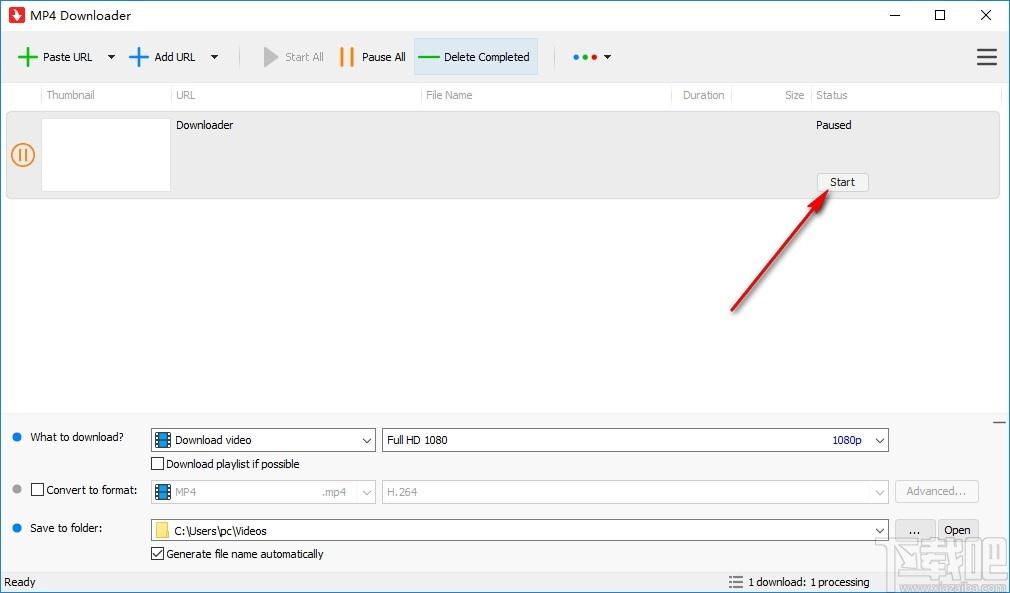The width and height of the screenshot is (1010, 593).
Task: Click the orange paused circle icon
Action: pyautogui.click(x=23, y=155)
